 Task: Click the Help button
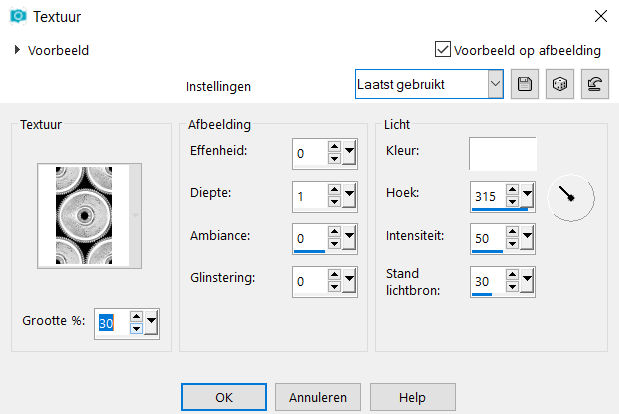413,397
